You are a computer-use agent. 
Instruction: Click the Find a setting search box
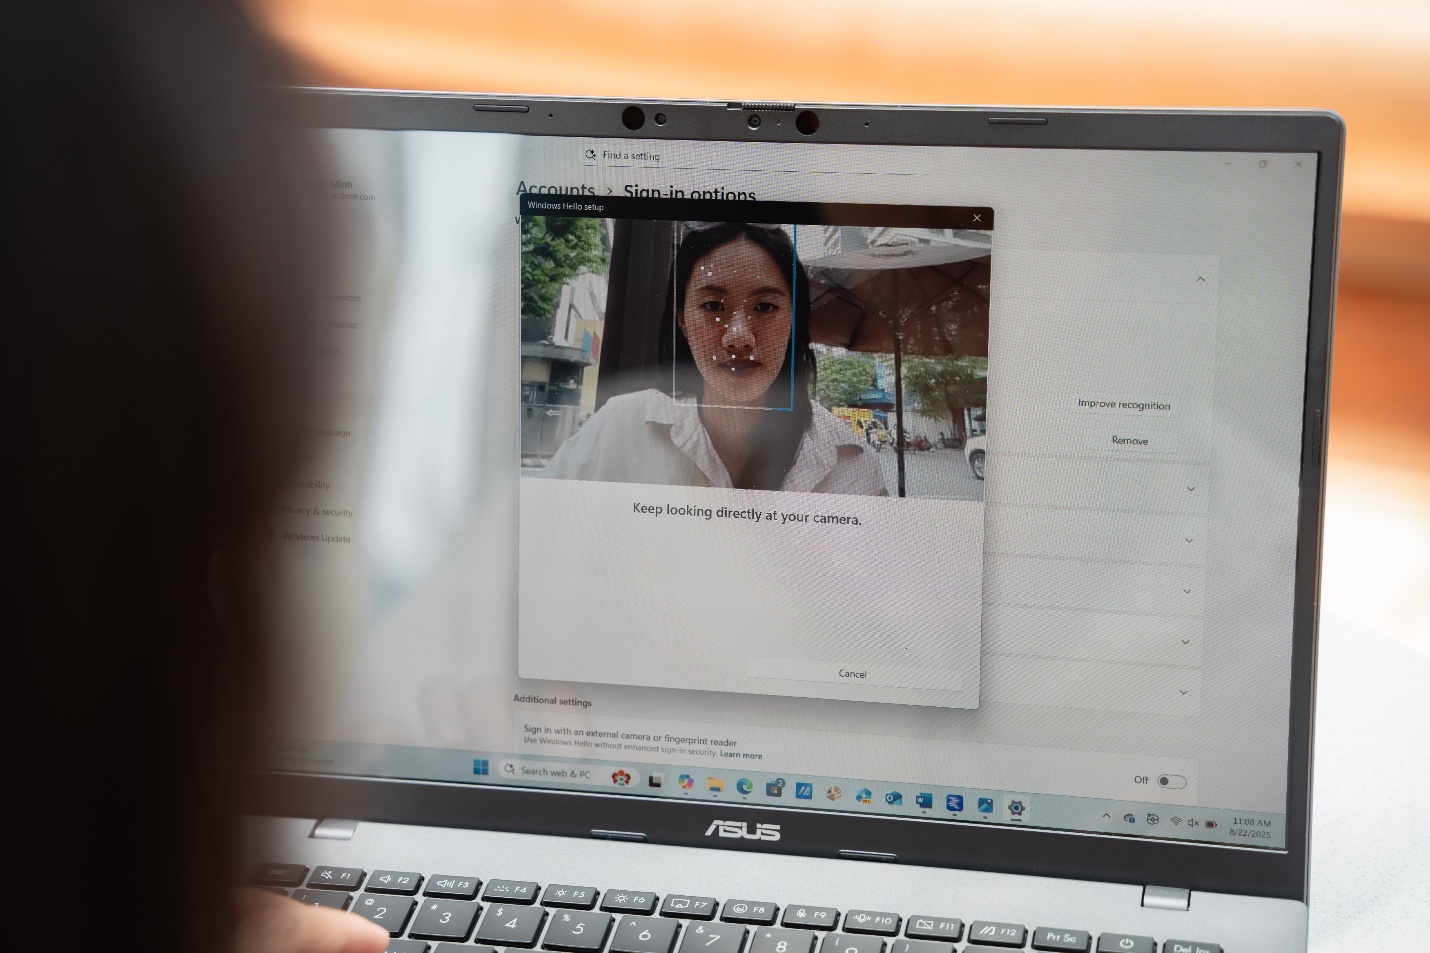[x=630, y=156]
